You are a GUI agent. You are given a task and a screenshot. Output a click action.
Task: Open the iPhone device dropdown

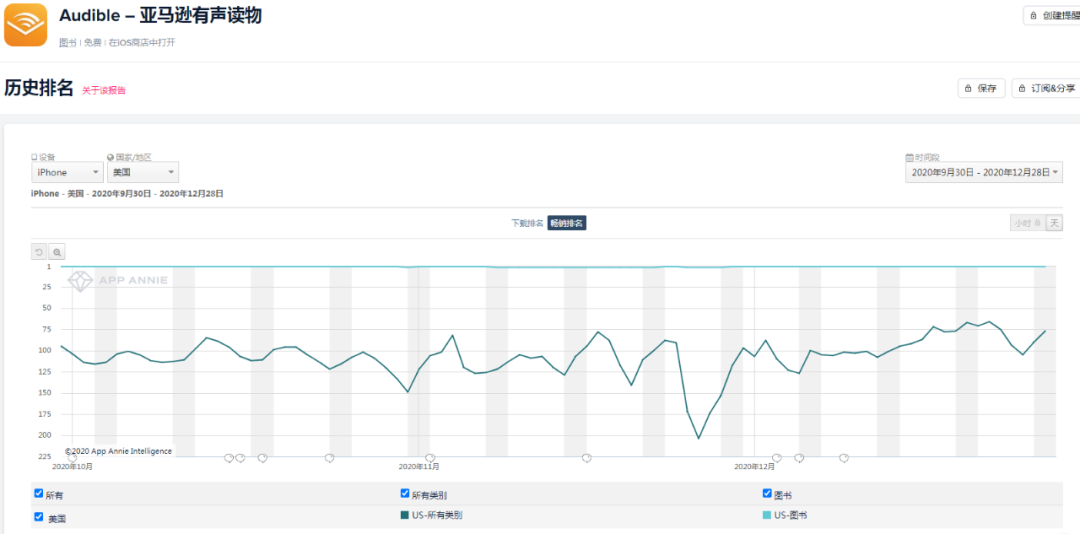point(66,172)
